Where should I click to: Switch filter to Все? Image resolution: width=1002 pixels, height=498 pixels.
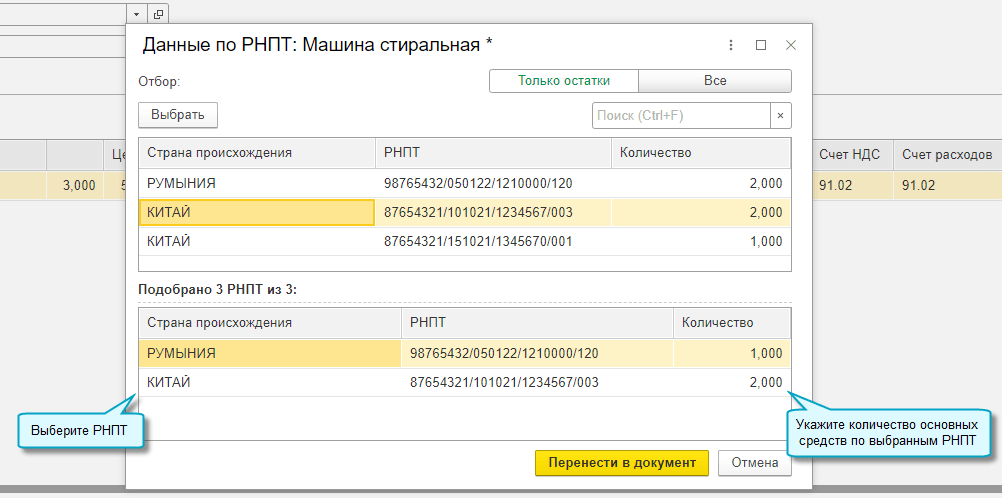coord(715,81)
